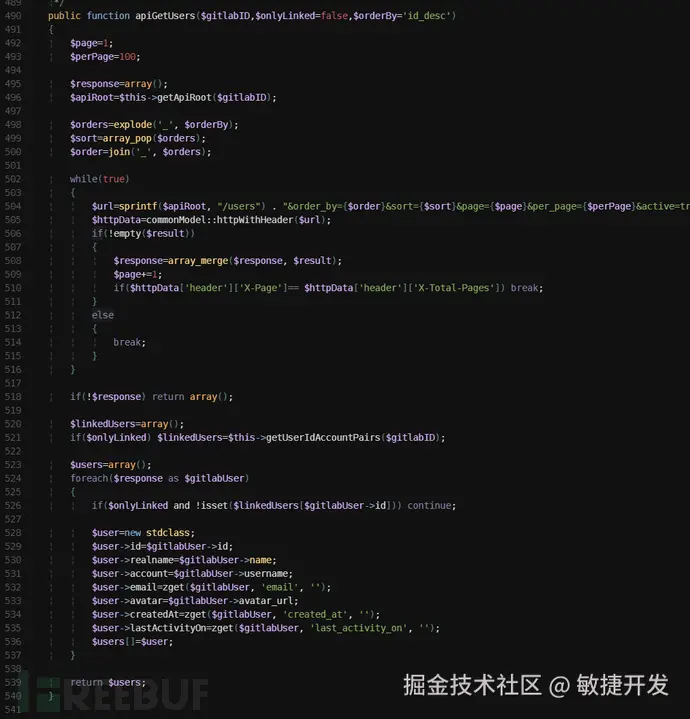This screenshot has width=690, height=719.
Task: Click the while(true) statement
Action: click(99, 179)
